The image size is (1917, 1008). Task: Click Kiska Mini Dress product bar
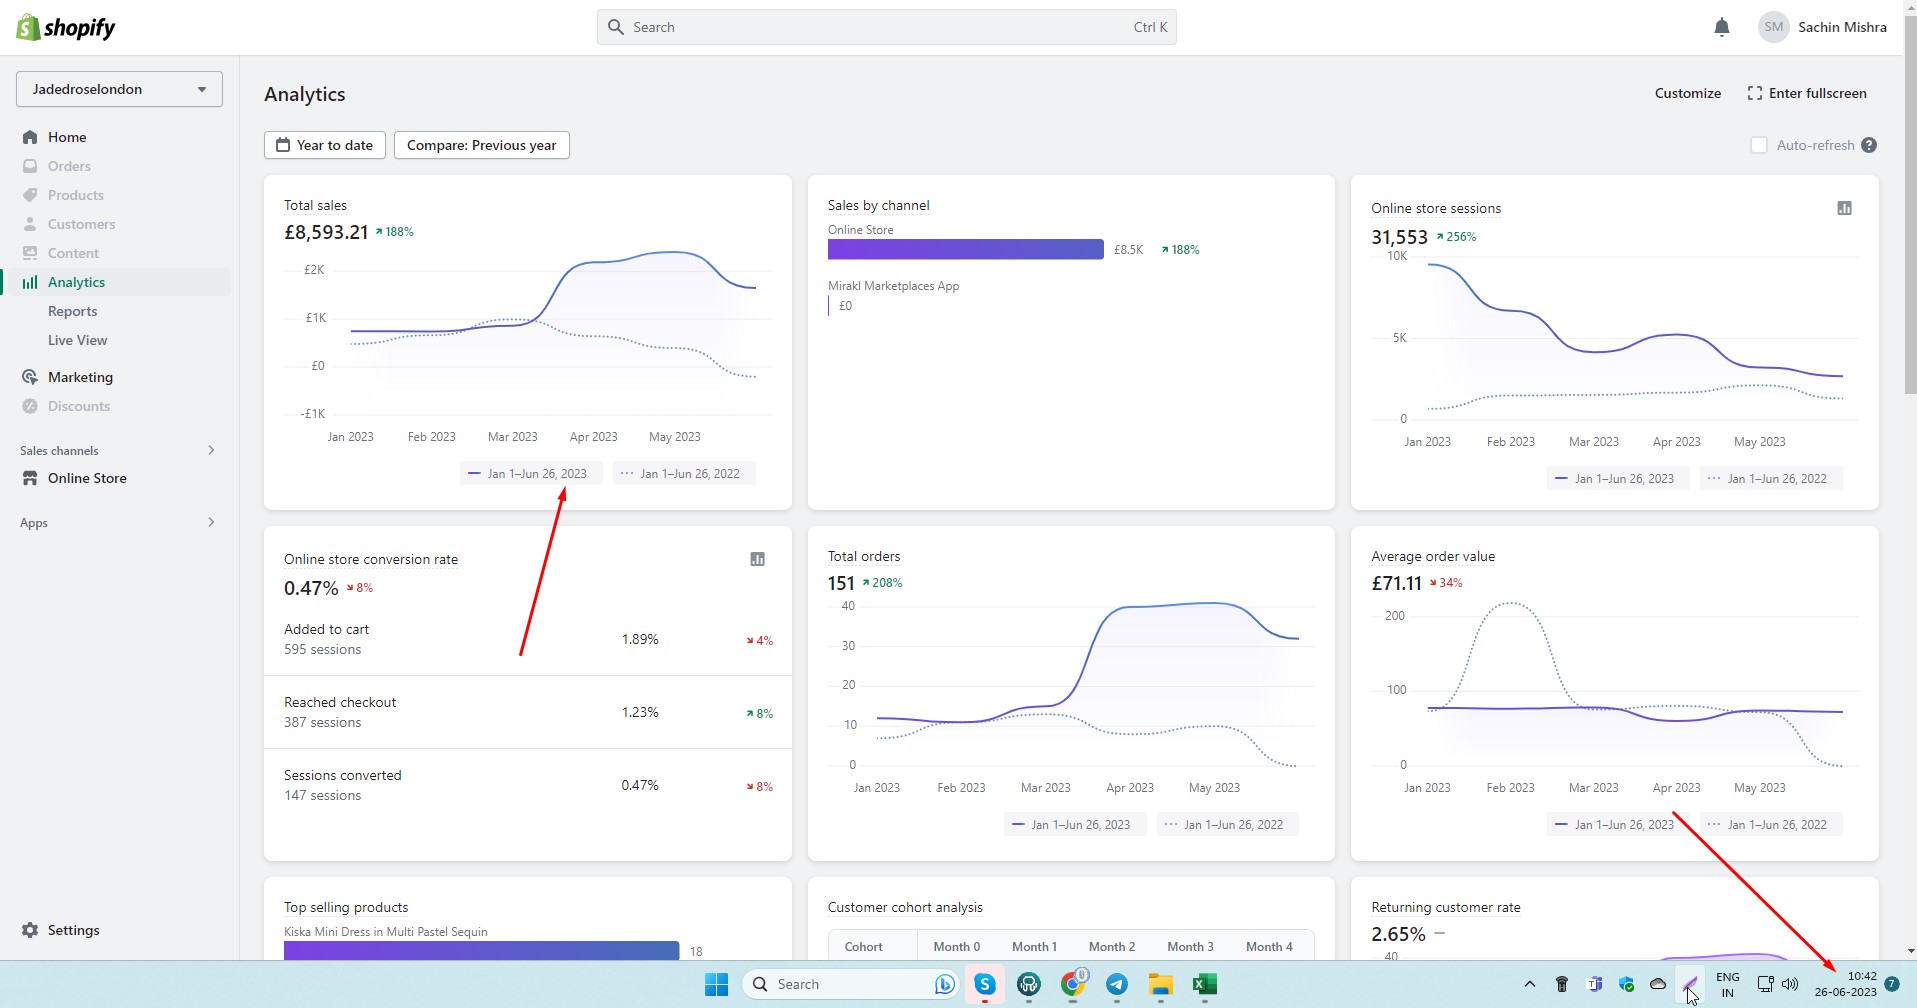coord(481,950)
